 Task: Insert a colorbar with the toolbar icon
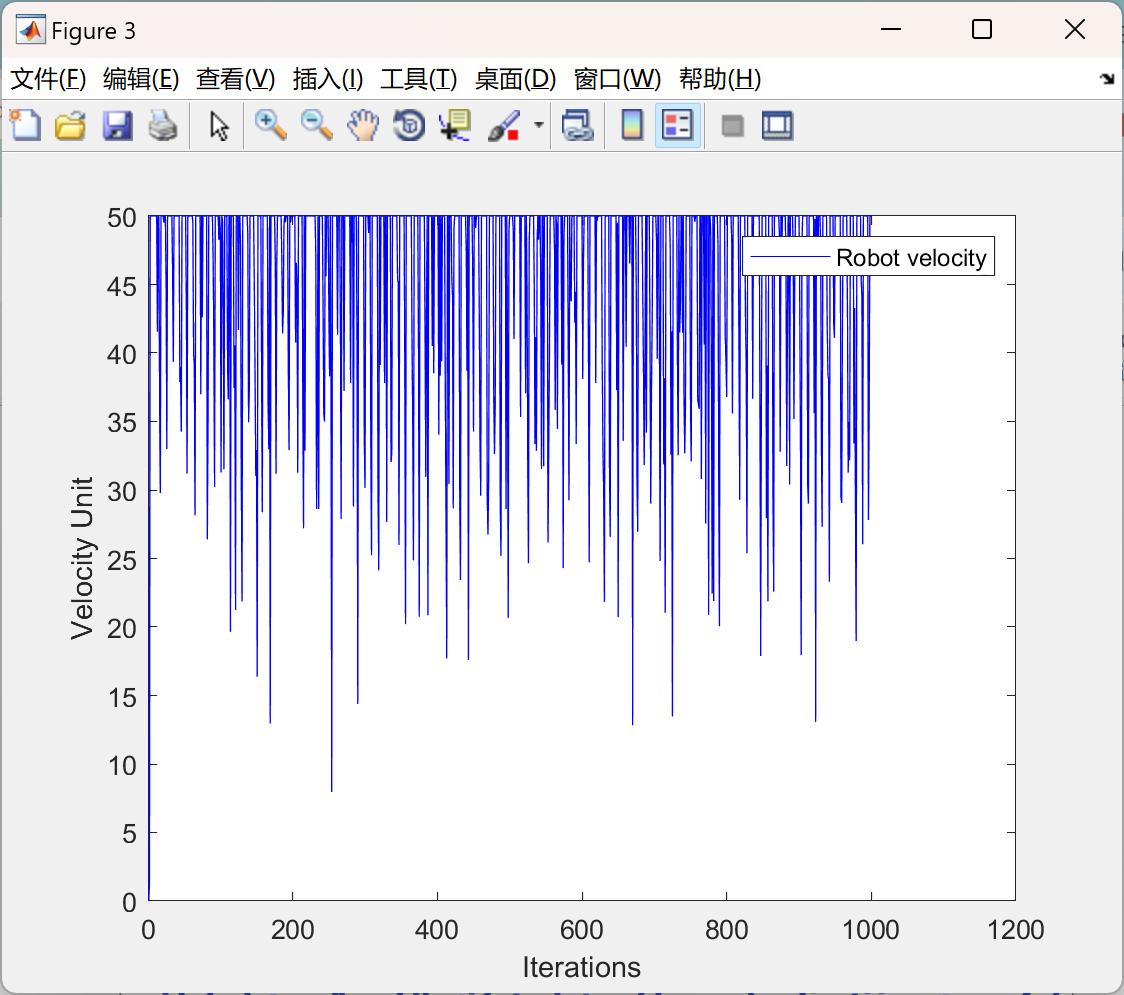tap(632, 125)
